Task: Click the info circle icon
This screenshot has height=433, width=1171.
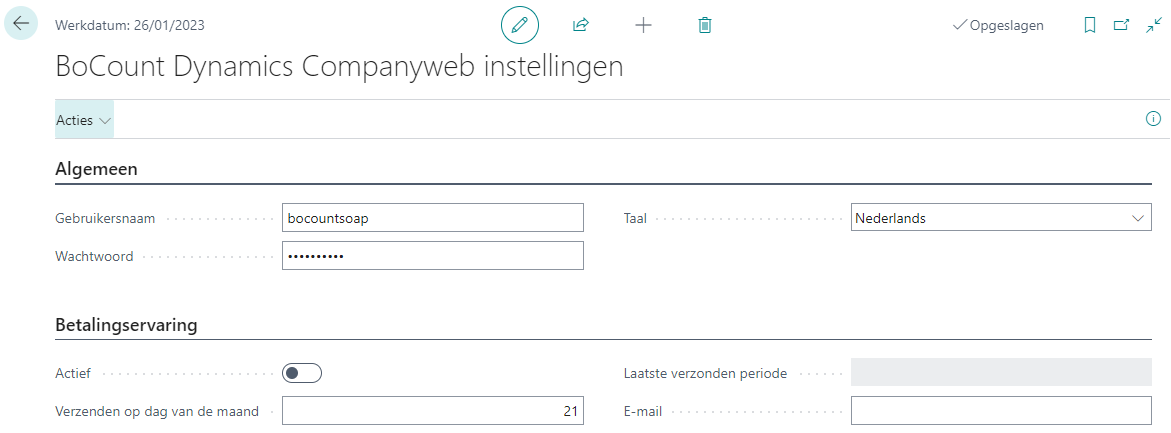Action: click(x=1153, y=119)
